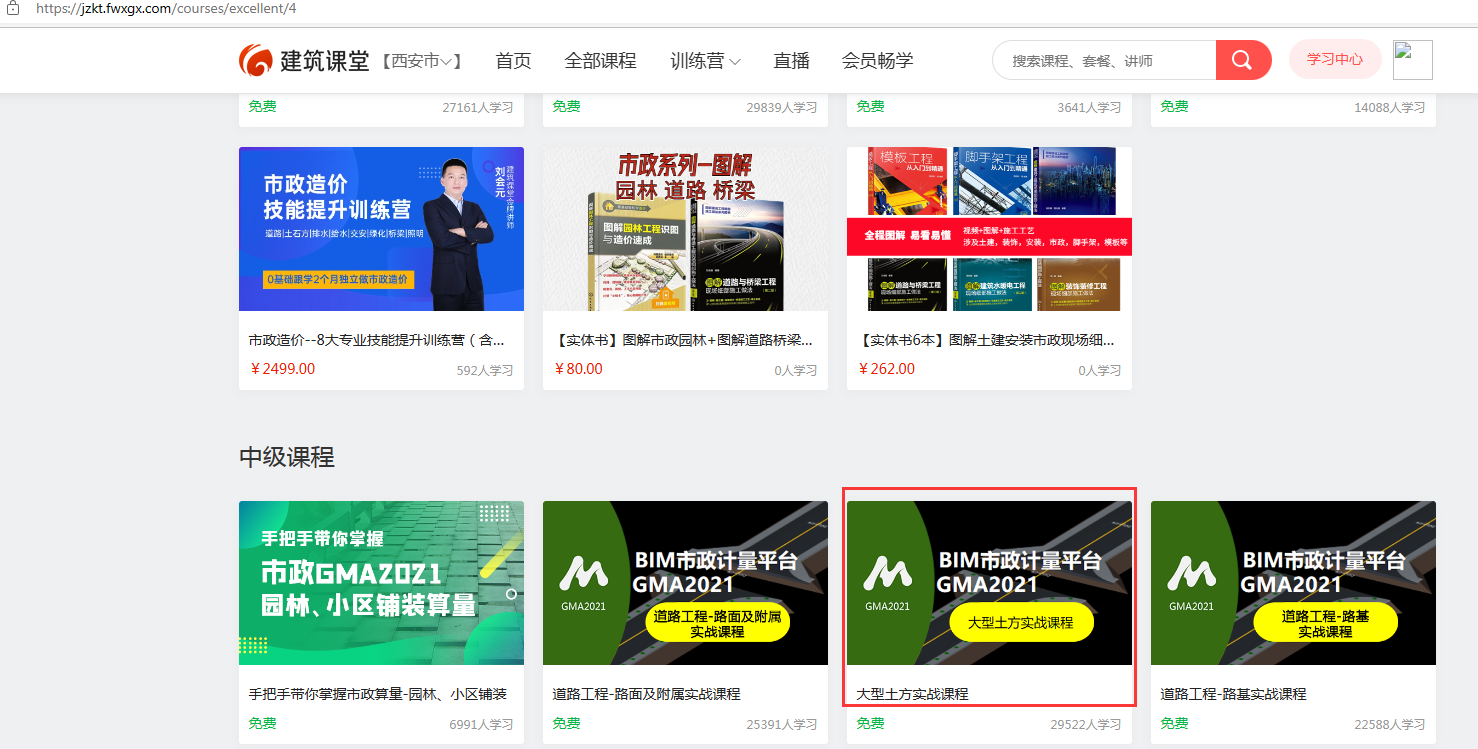The image size is (1478, 749).
Task: Open the 市政造价技能提升训练营 thumbnail
Action: pyautogui.click(x=381, y=229)
